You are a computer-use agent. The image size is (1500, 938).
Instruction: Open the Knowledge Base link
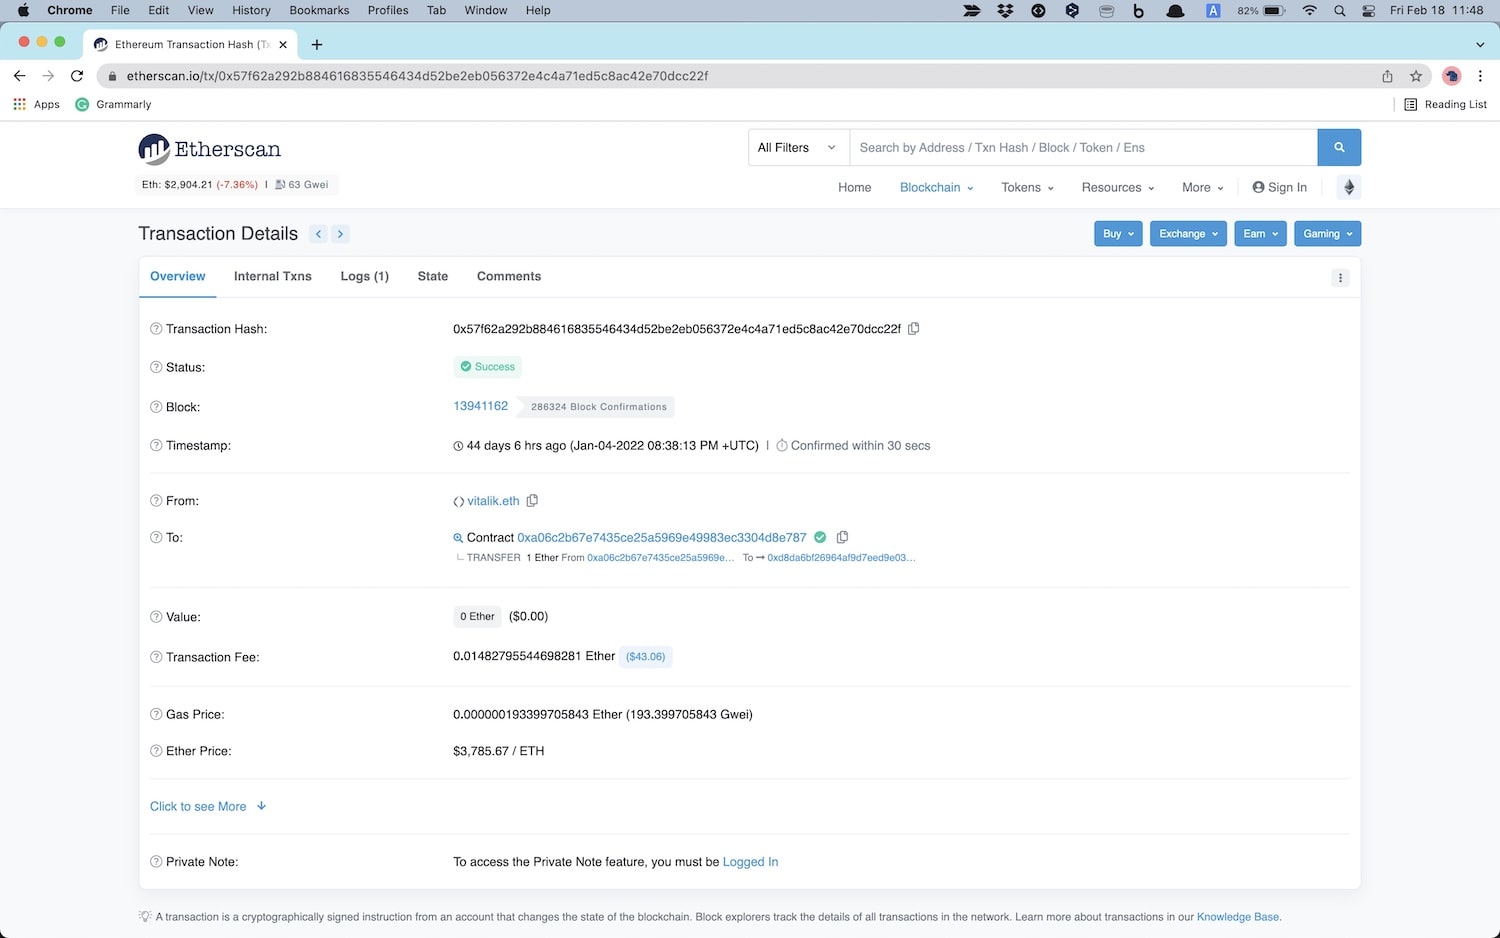coord(1238,917)
